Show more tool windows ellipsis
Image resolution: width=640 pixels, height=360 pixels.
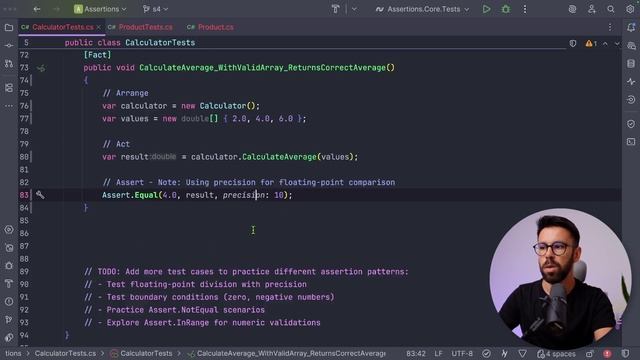(9, 106)
